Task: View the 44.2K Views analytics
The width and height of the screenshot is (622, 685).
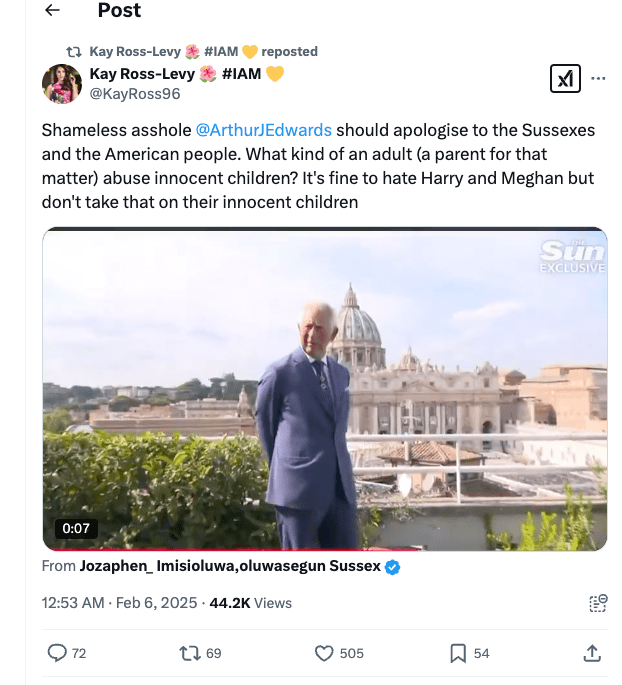Action: coord(250,603)
